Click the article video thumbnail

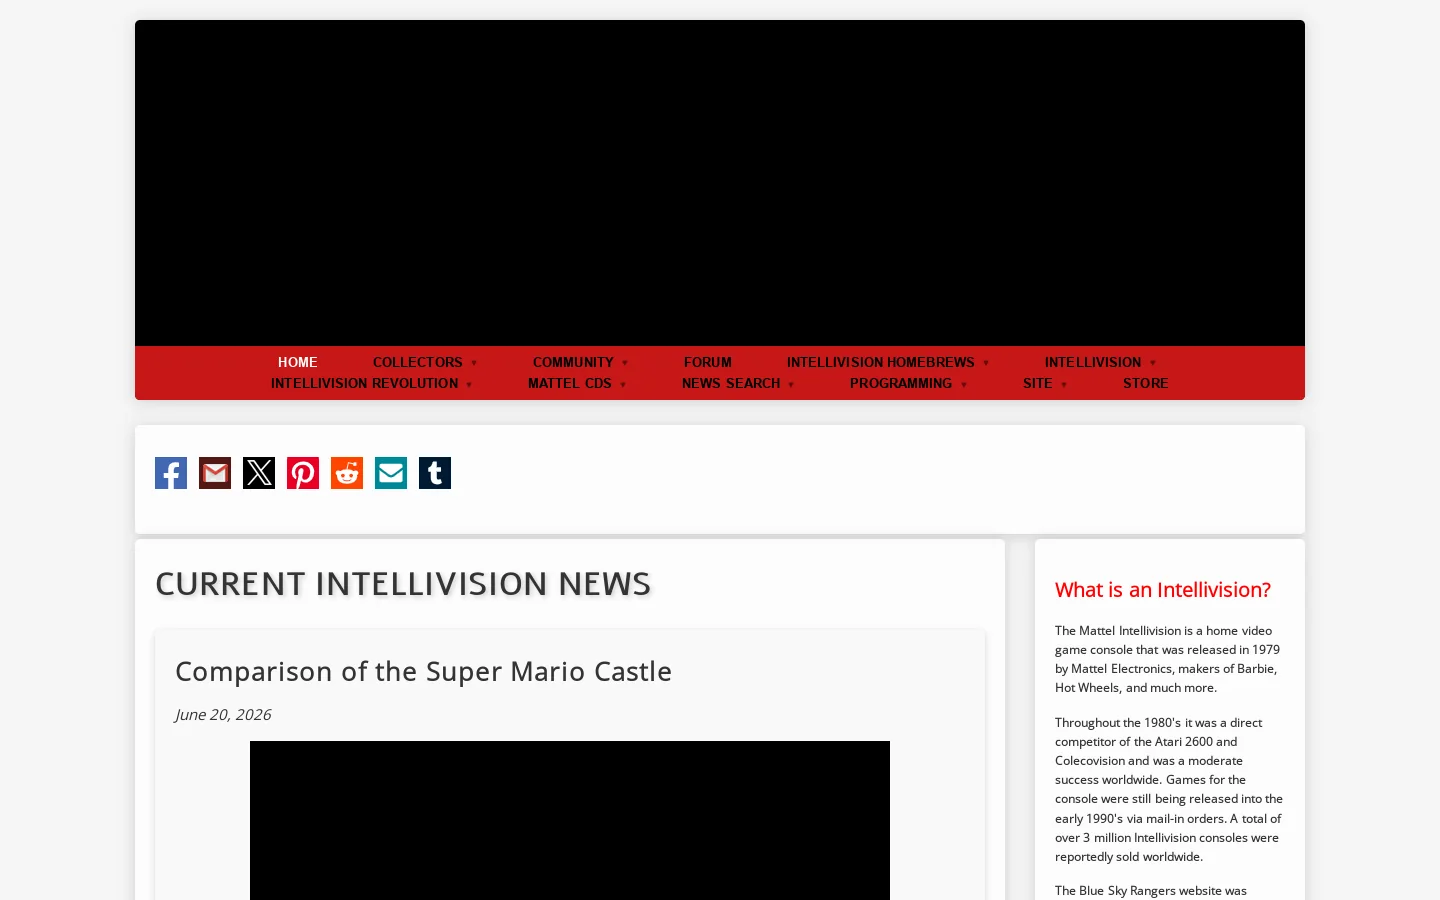coord(570,820)
